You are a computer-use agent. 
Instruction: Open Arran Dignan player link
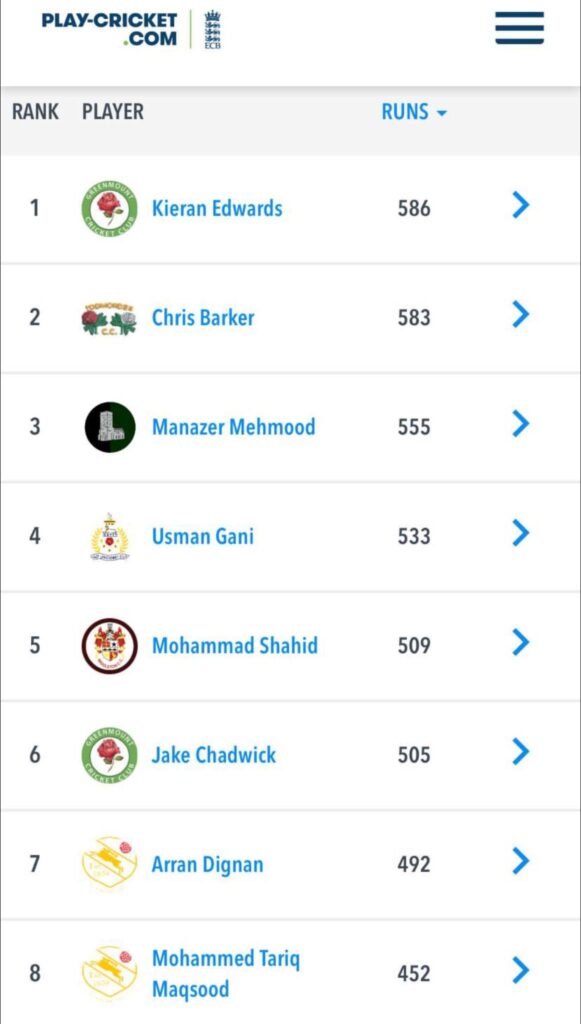tap(208, 865)
